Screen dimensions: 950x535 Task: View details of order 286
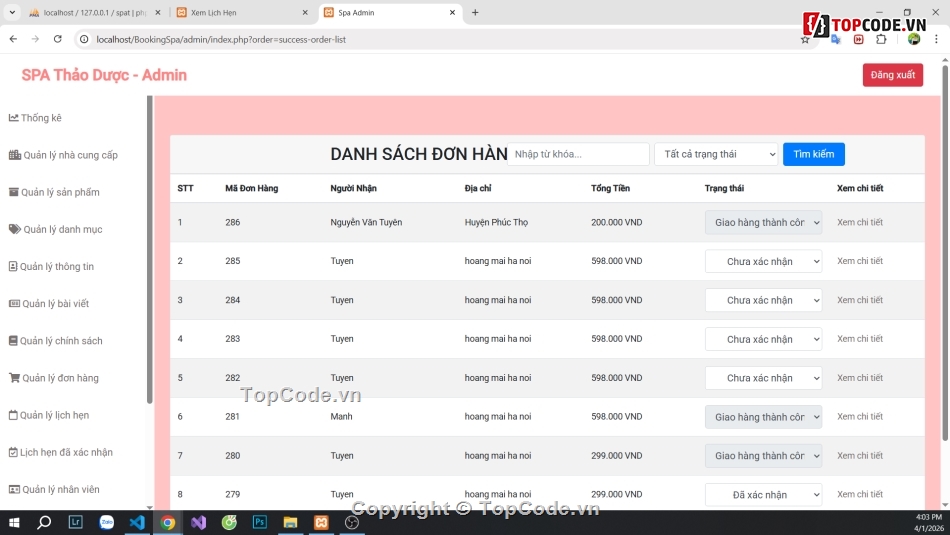tap(860, 222)
